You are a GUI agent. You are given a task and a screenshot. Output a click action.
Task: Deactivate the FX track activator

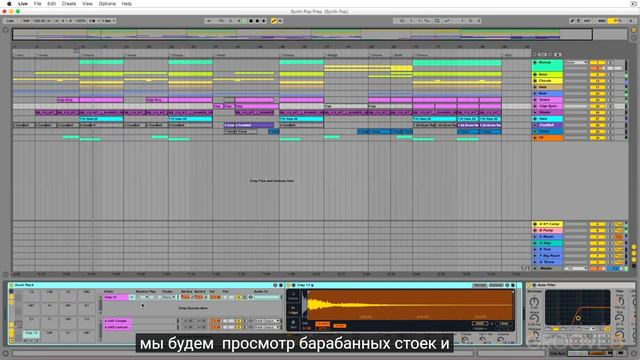point(597,138)
